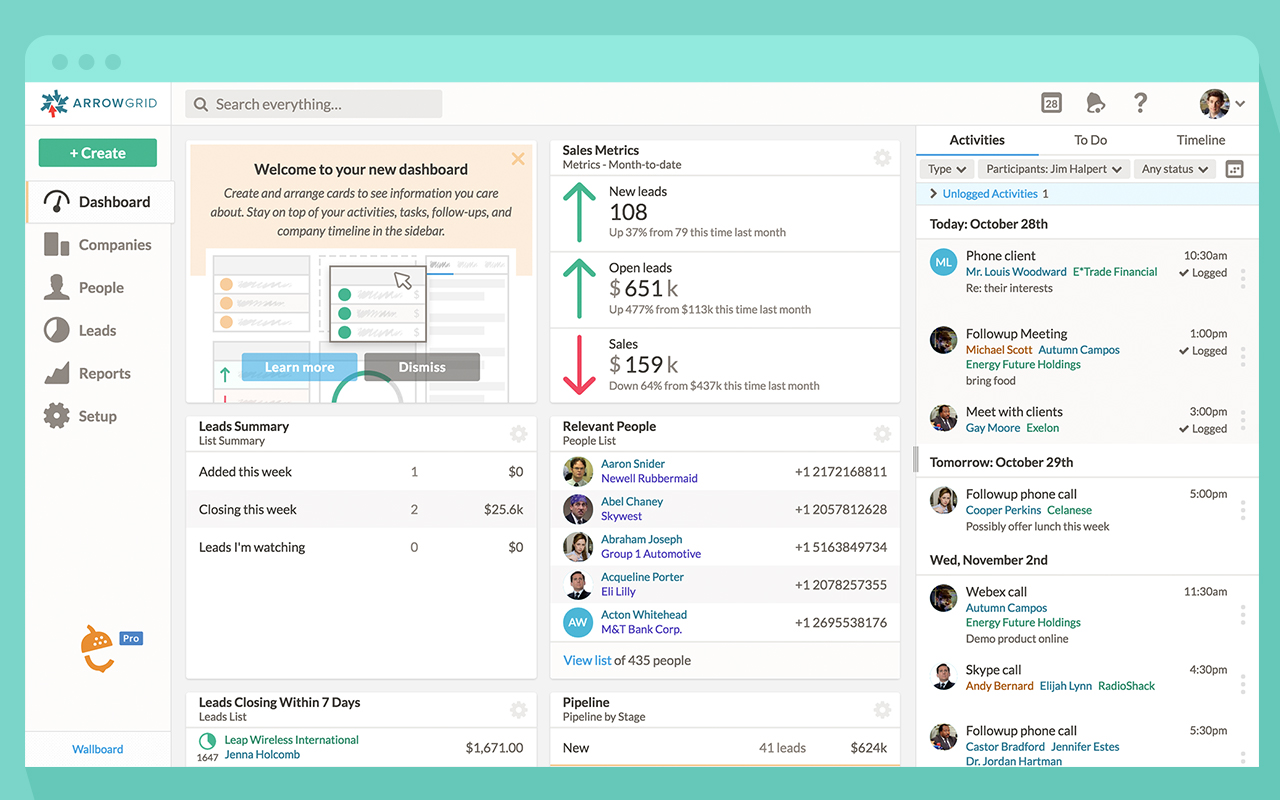Screen dimensions: 1280x800
Task: Open Sales Metrics card settings gear
Action: [x=882, y=158]
